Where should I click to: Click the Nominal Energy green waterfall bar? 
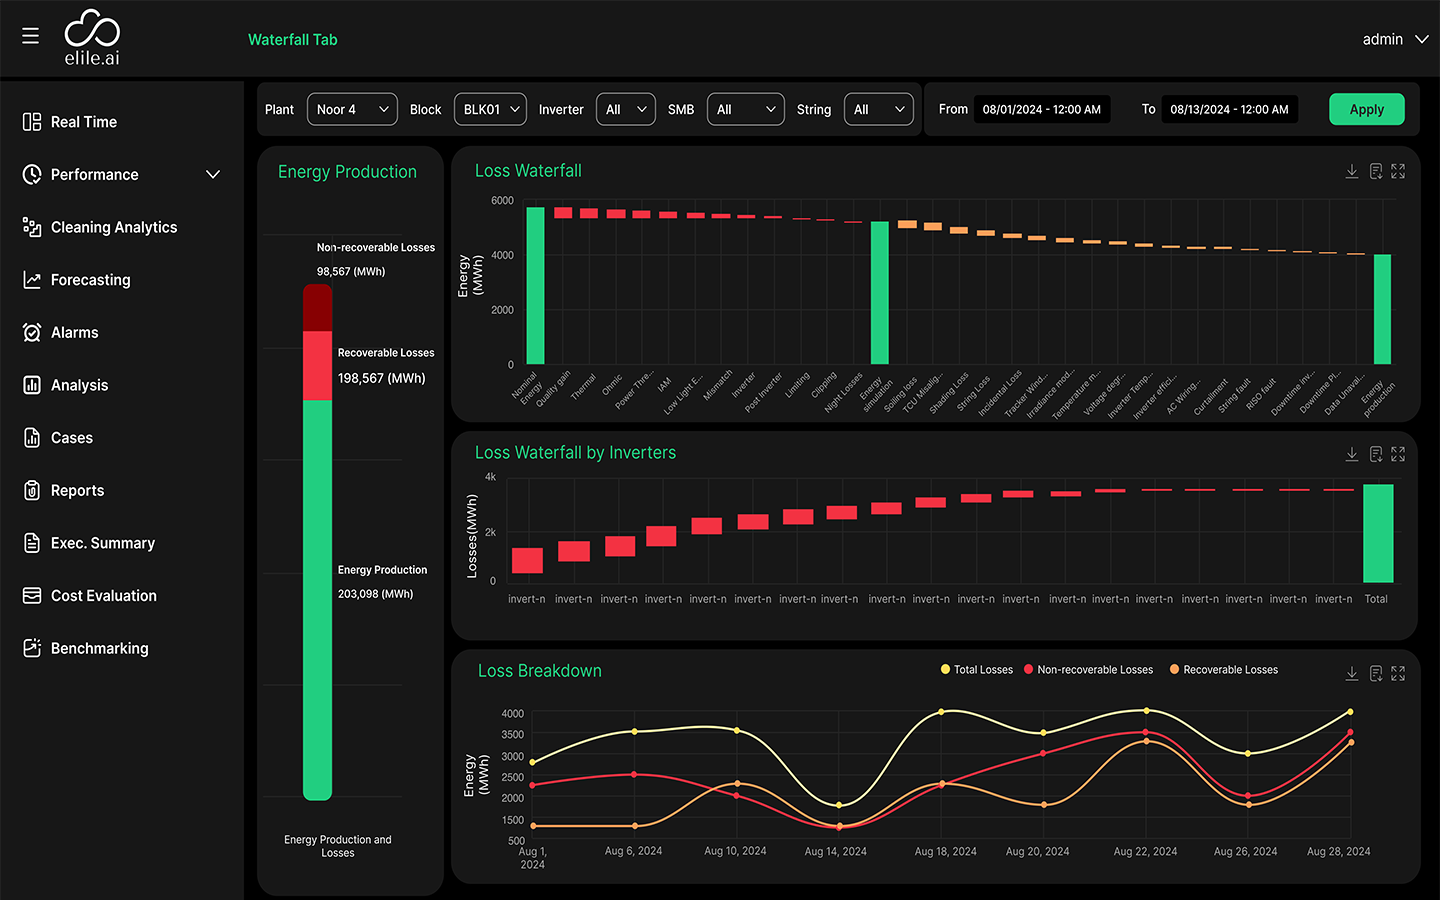[536, 286]
